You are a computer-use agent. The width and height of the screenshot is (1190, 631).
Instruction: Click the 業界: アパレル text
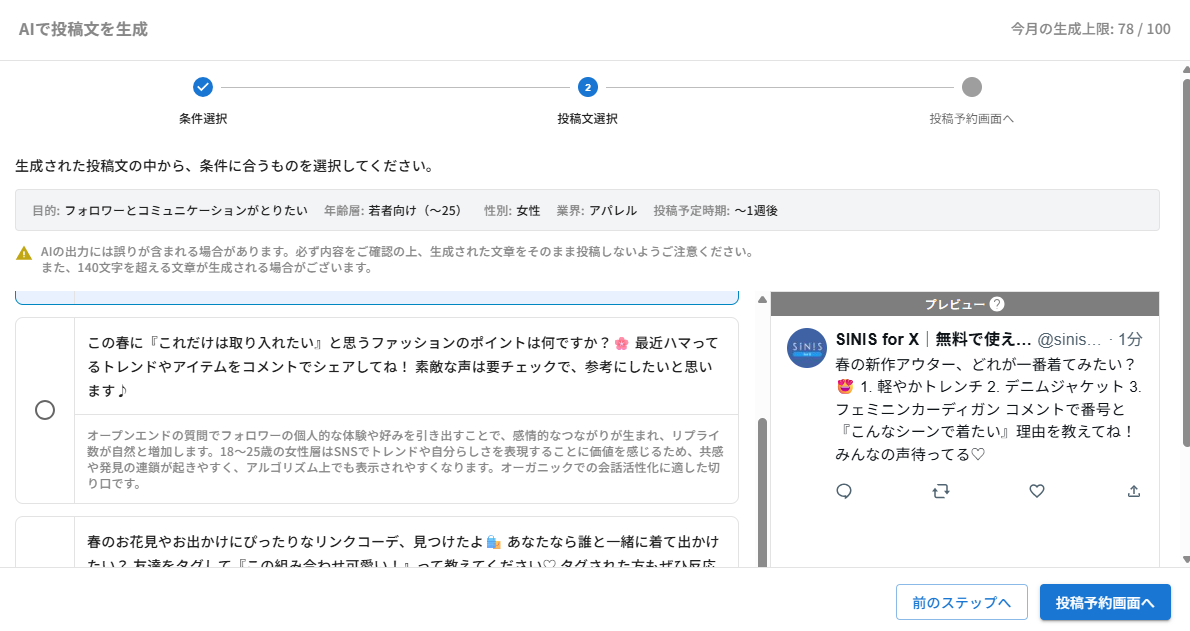[x=597, y=210]
